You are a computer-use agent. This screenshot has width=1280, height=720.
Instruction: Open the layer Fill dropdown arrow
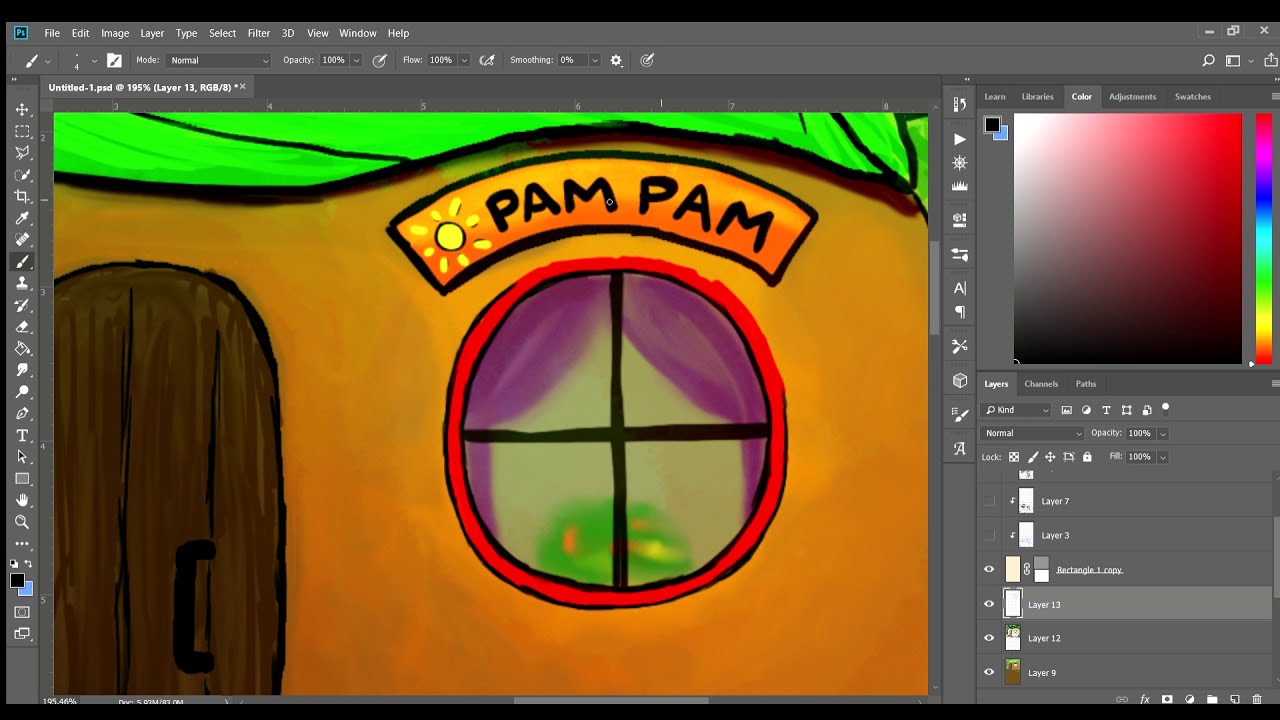1162,456
